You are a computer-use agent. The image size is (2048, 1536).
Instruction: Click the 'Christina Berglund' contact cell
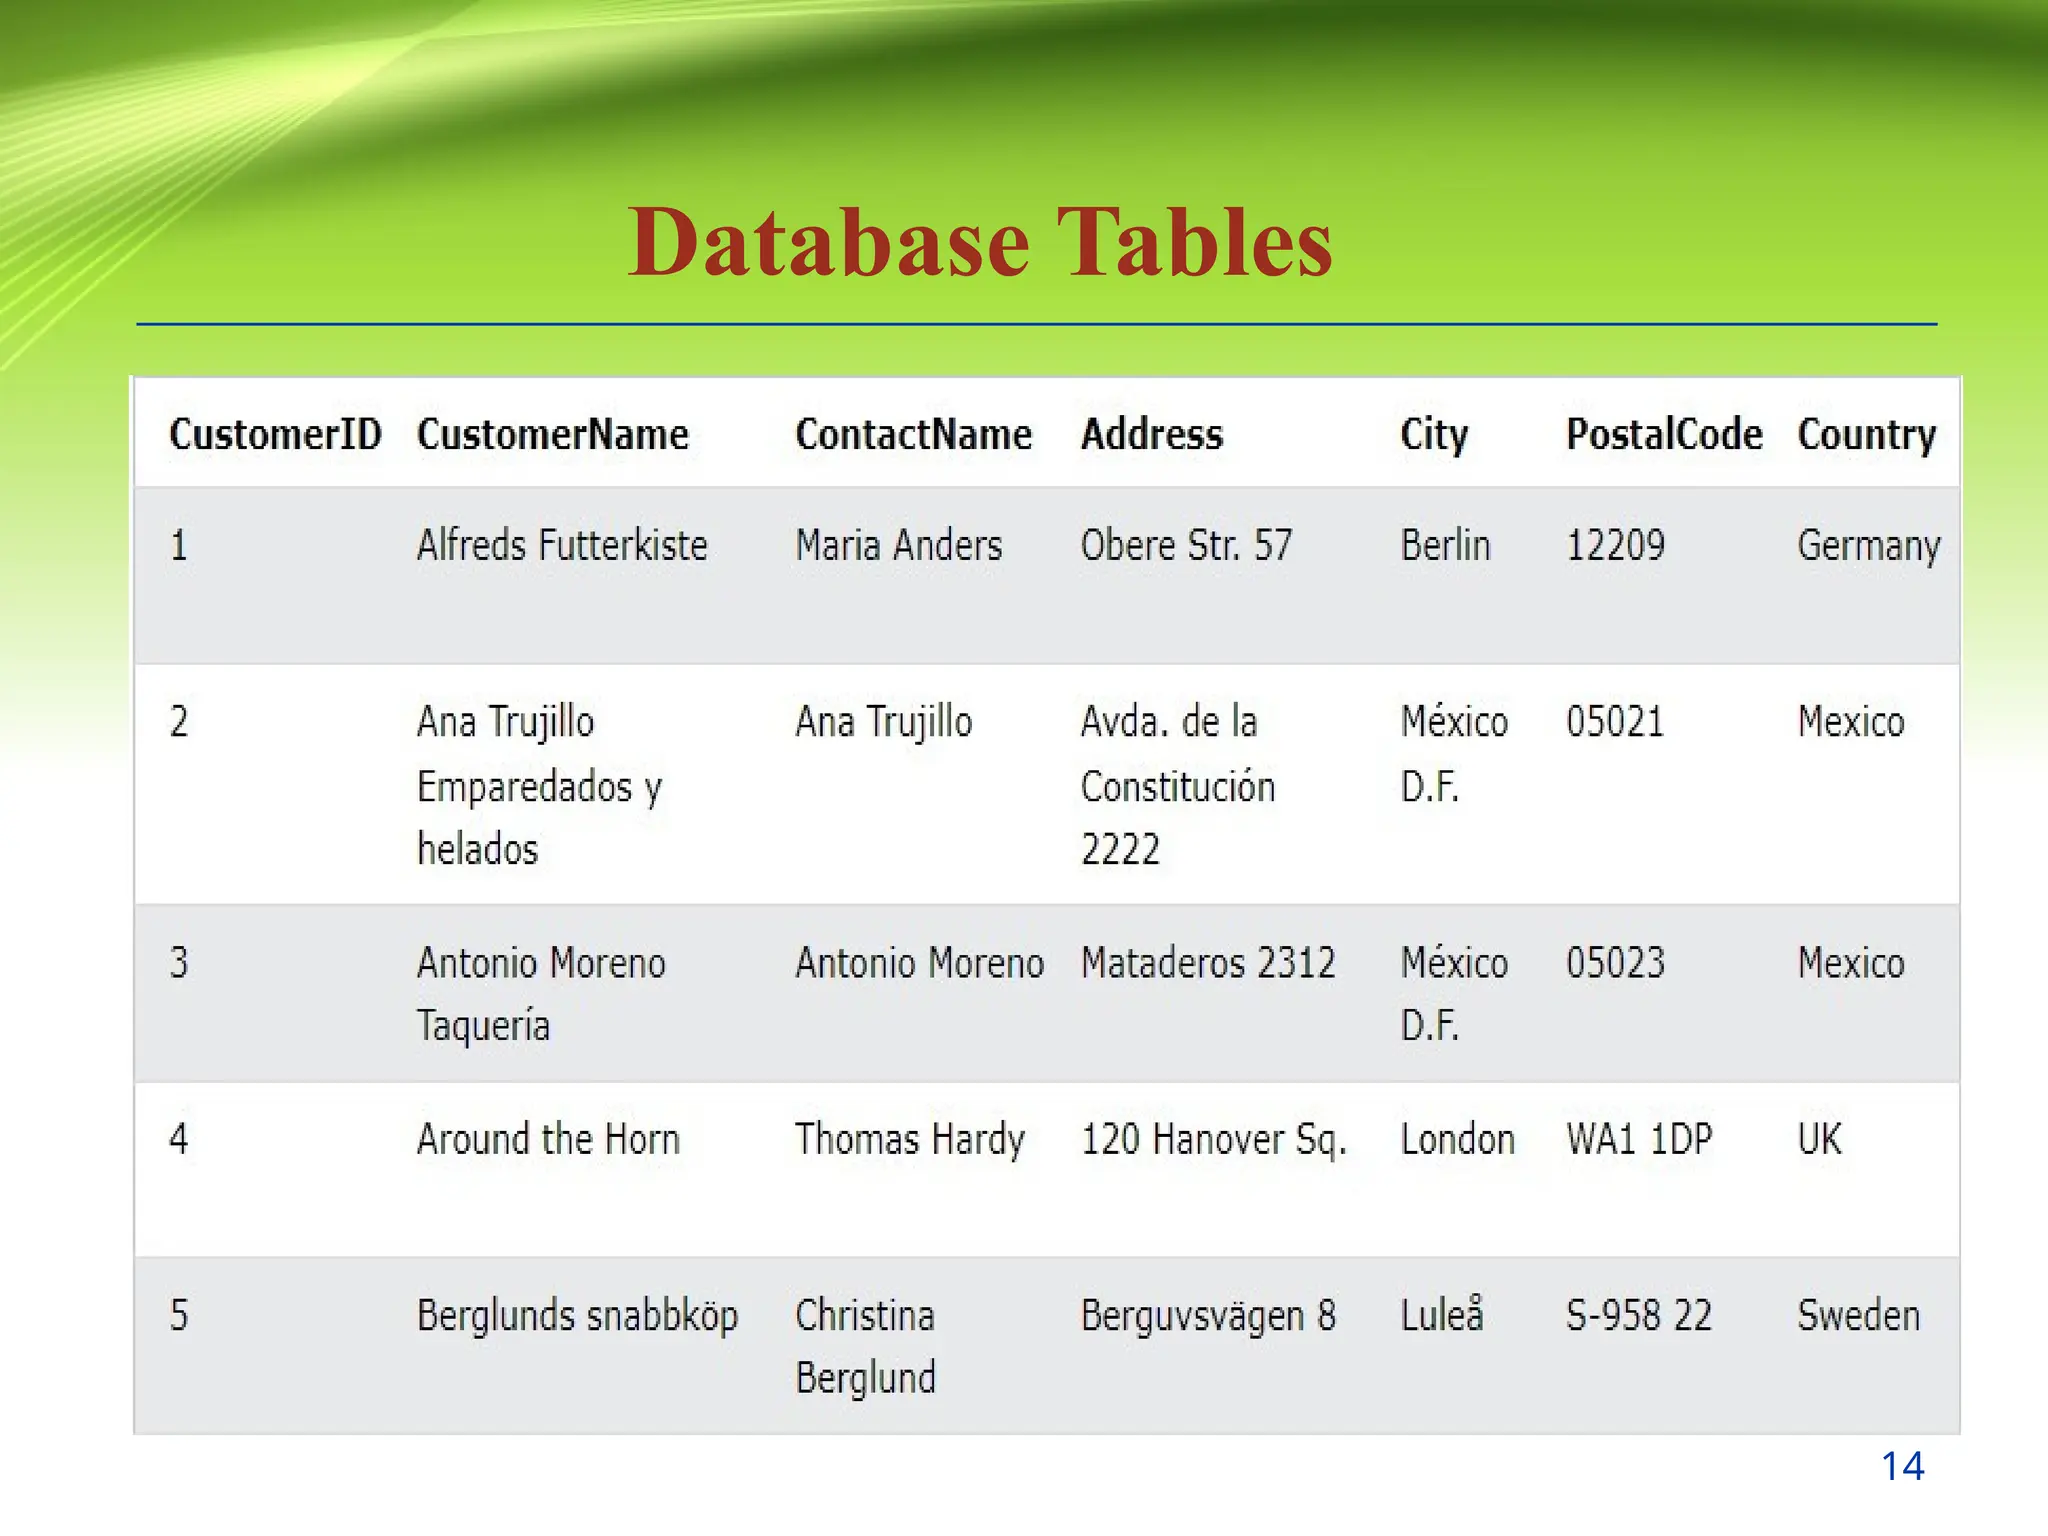[865, 1347]
